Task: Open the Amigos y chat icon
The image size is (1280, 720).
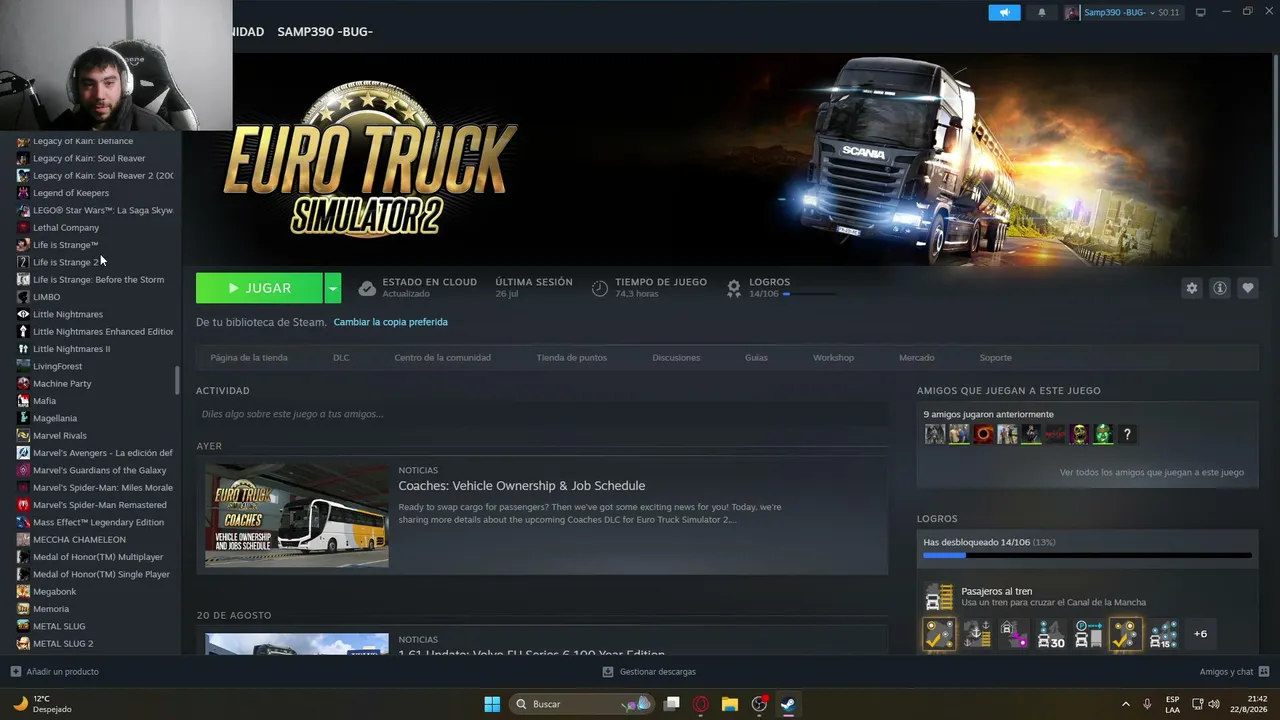Action: tap(1264, 672)
